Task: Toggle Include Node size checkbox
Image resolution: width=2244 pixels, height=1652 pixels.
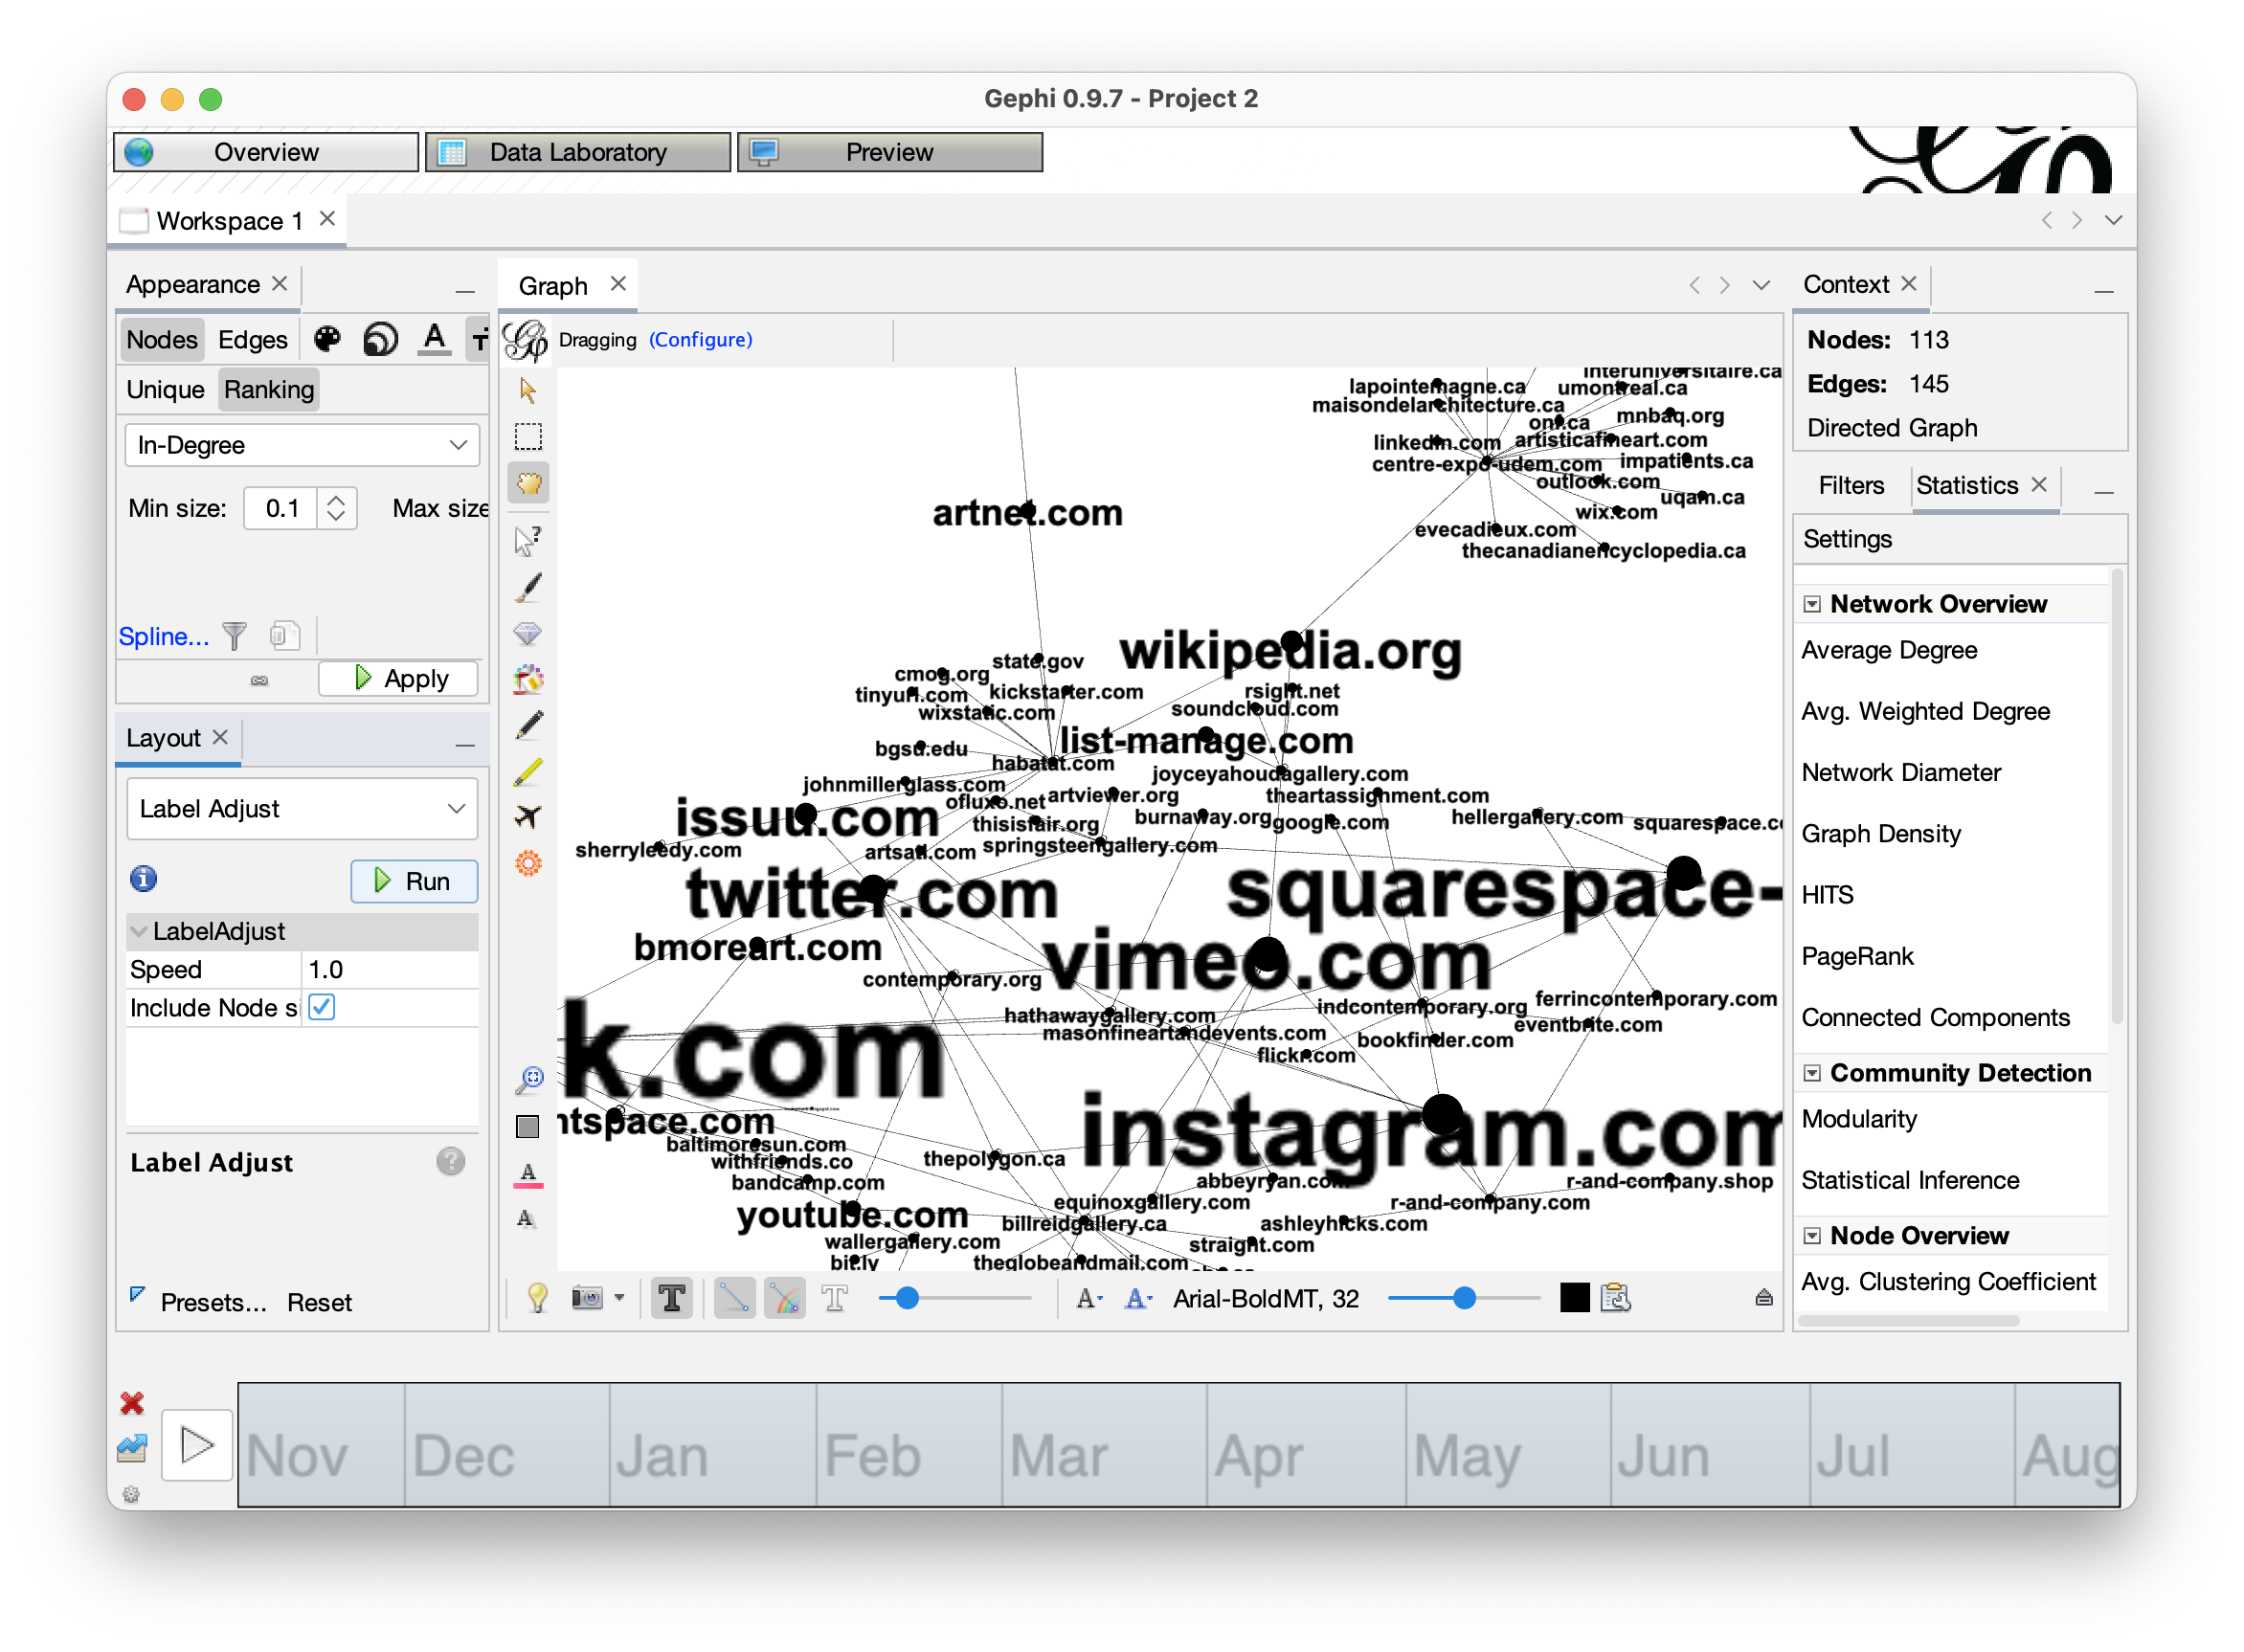Action: pyautogui.click(x=322, y=1007)
